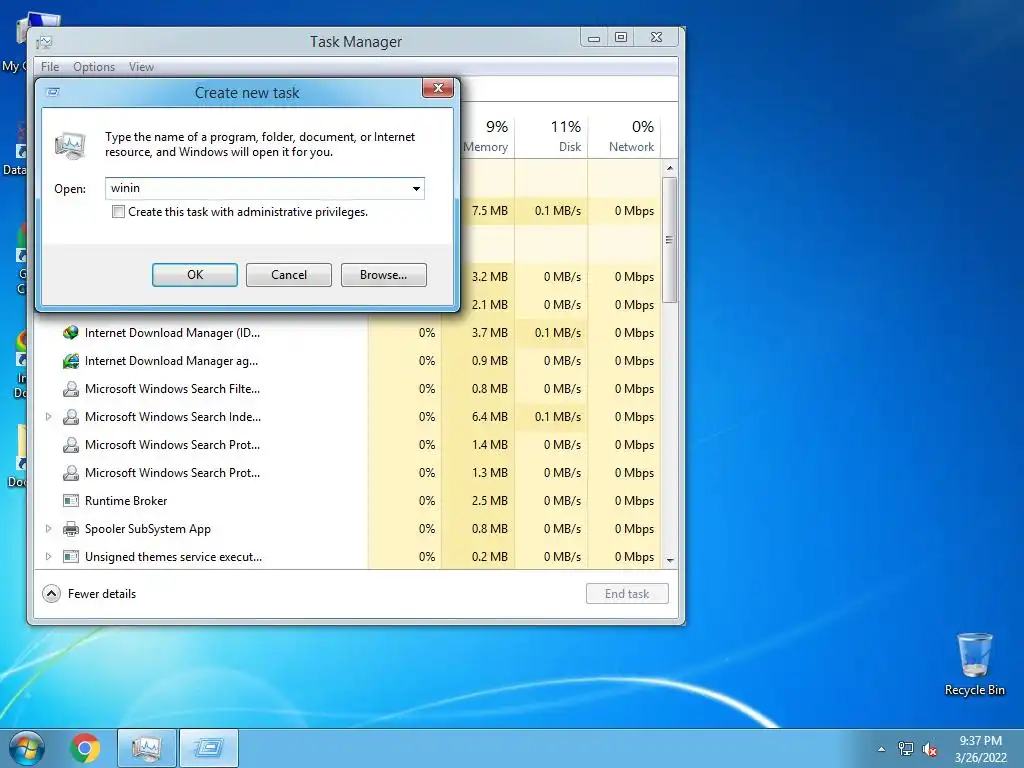1024x768 pixels.
Task: Click the 7.5 MB memory value
Action: (x=489, y=211)
